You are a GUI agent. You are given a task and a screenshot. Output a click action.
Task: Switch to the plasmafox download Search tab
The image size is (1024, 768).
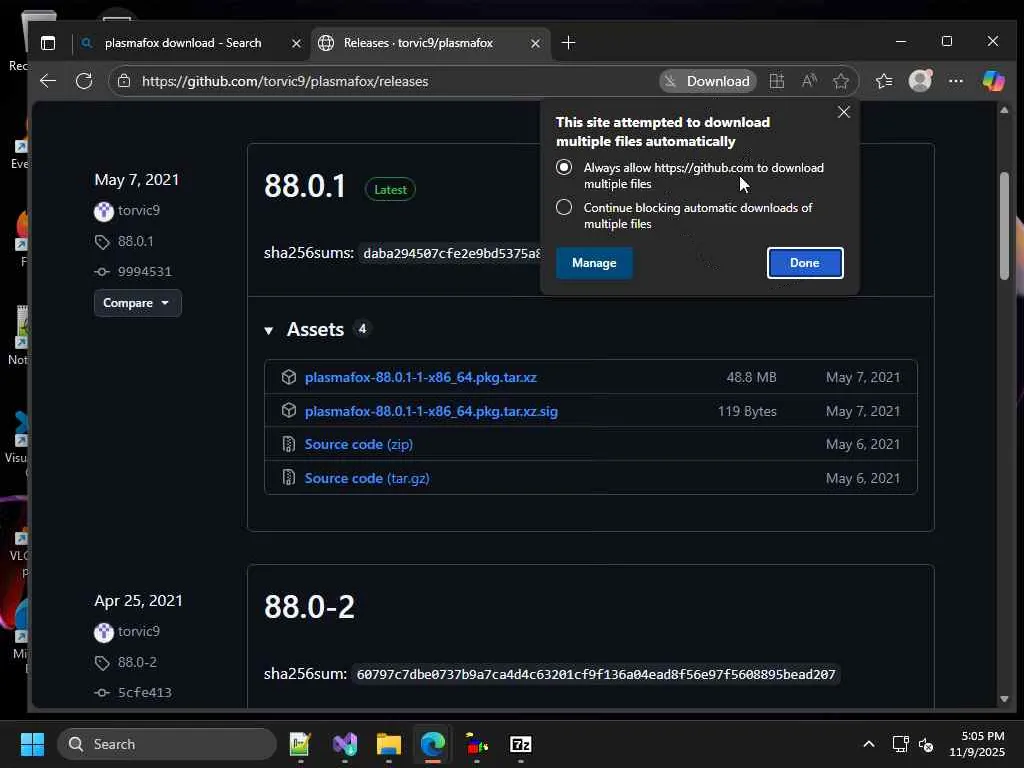point(183,43)
